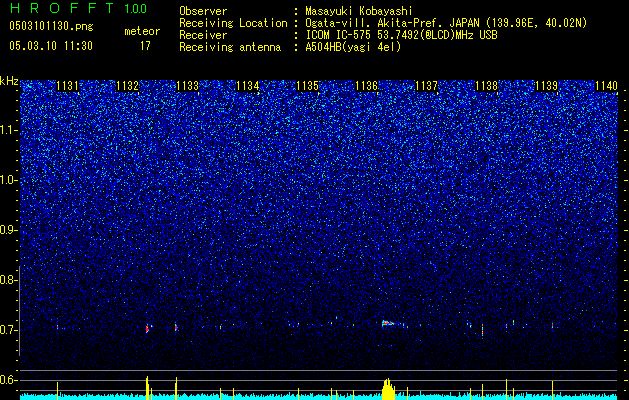Click the "Receiver" field label
629x400 pixels.
(203, 35)
